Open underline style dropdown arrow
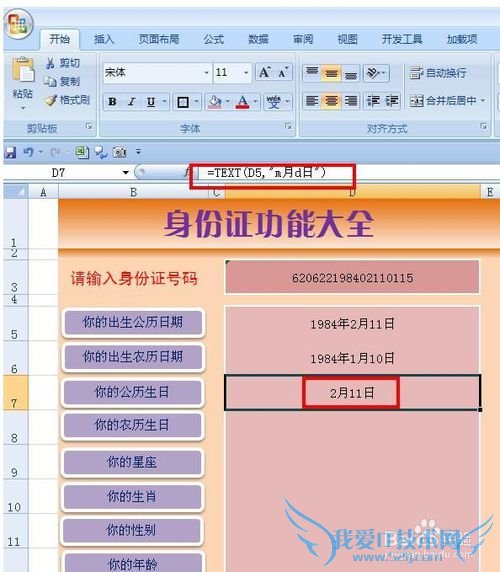This screenshot has width=500, height=572. click(x=164, y=101)
